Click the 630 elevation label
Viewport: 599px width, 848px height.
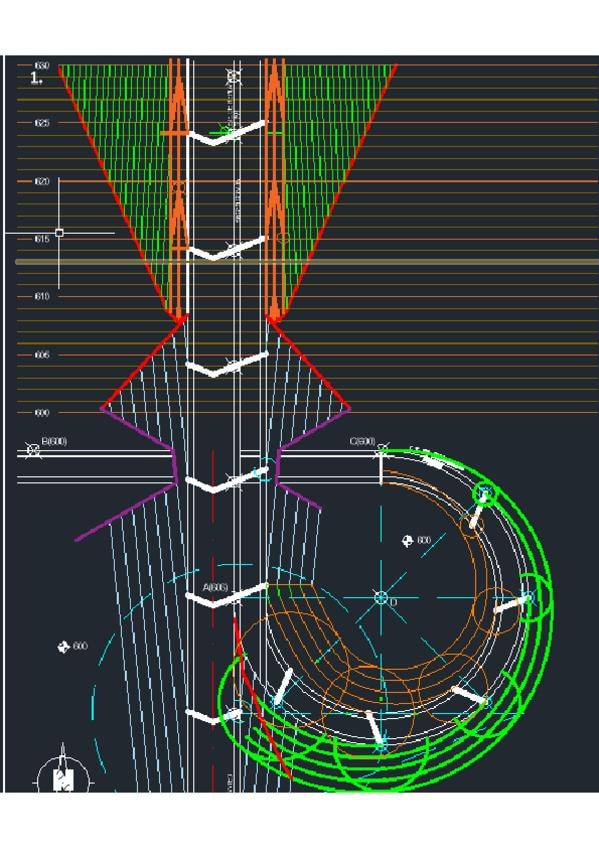tap(42, 65)
